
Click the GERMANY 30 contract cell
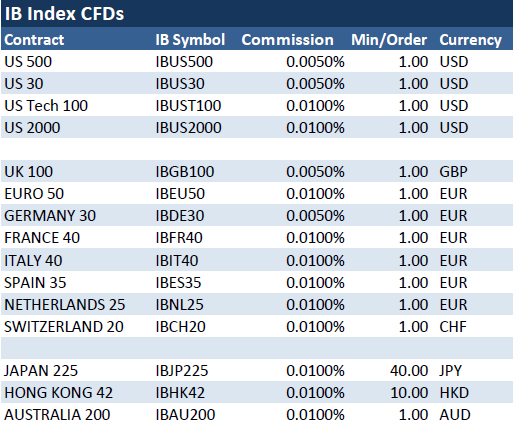click(50, 216)
